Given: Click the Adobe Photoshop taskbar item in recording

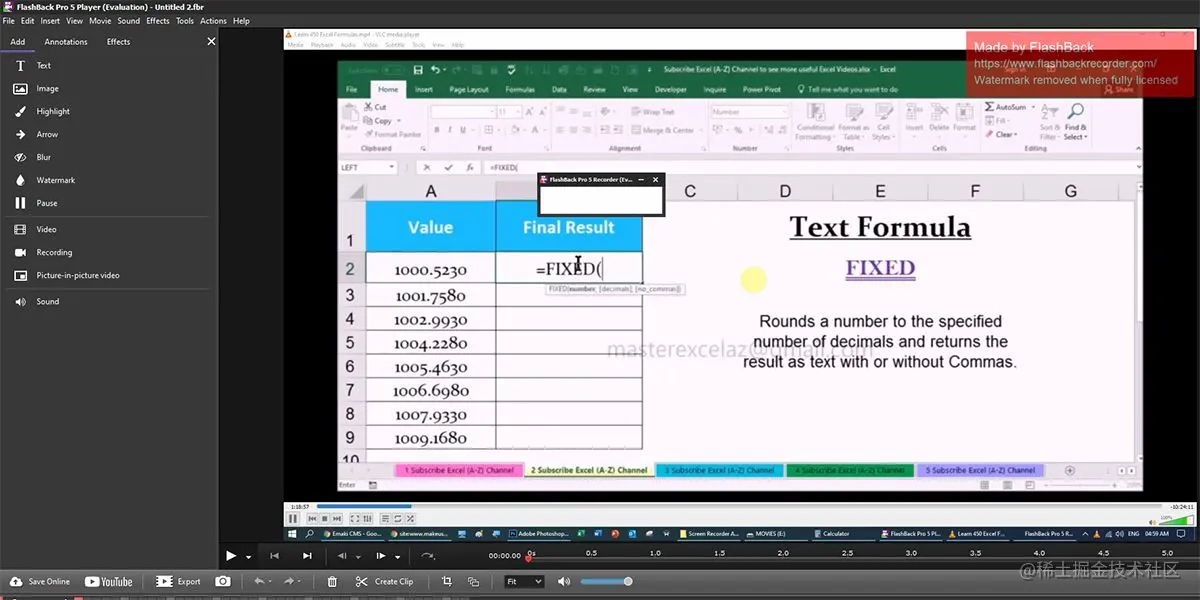Looking at the screenshot, I should click(x=540, y=534).
